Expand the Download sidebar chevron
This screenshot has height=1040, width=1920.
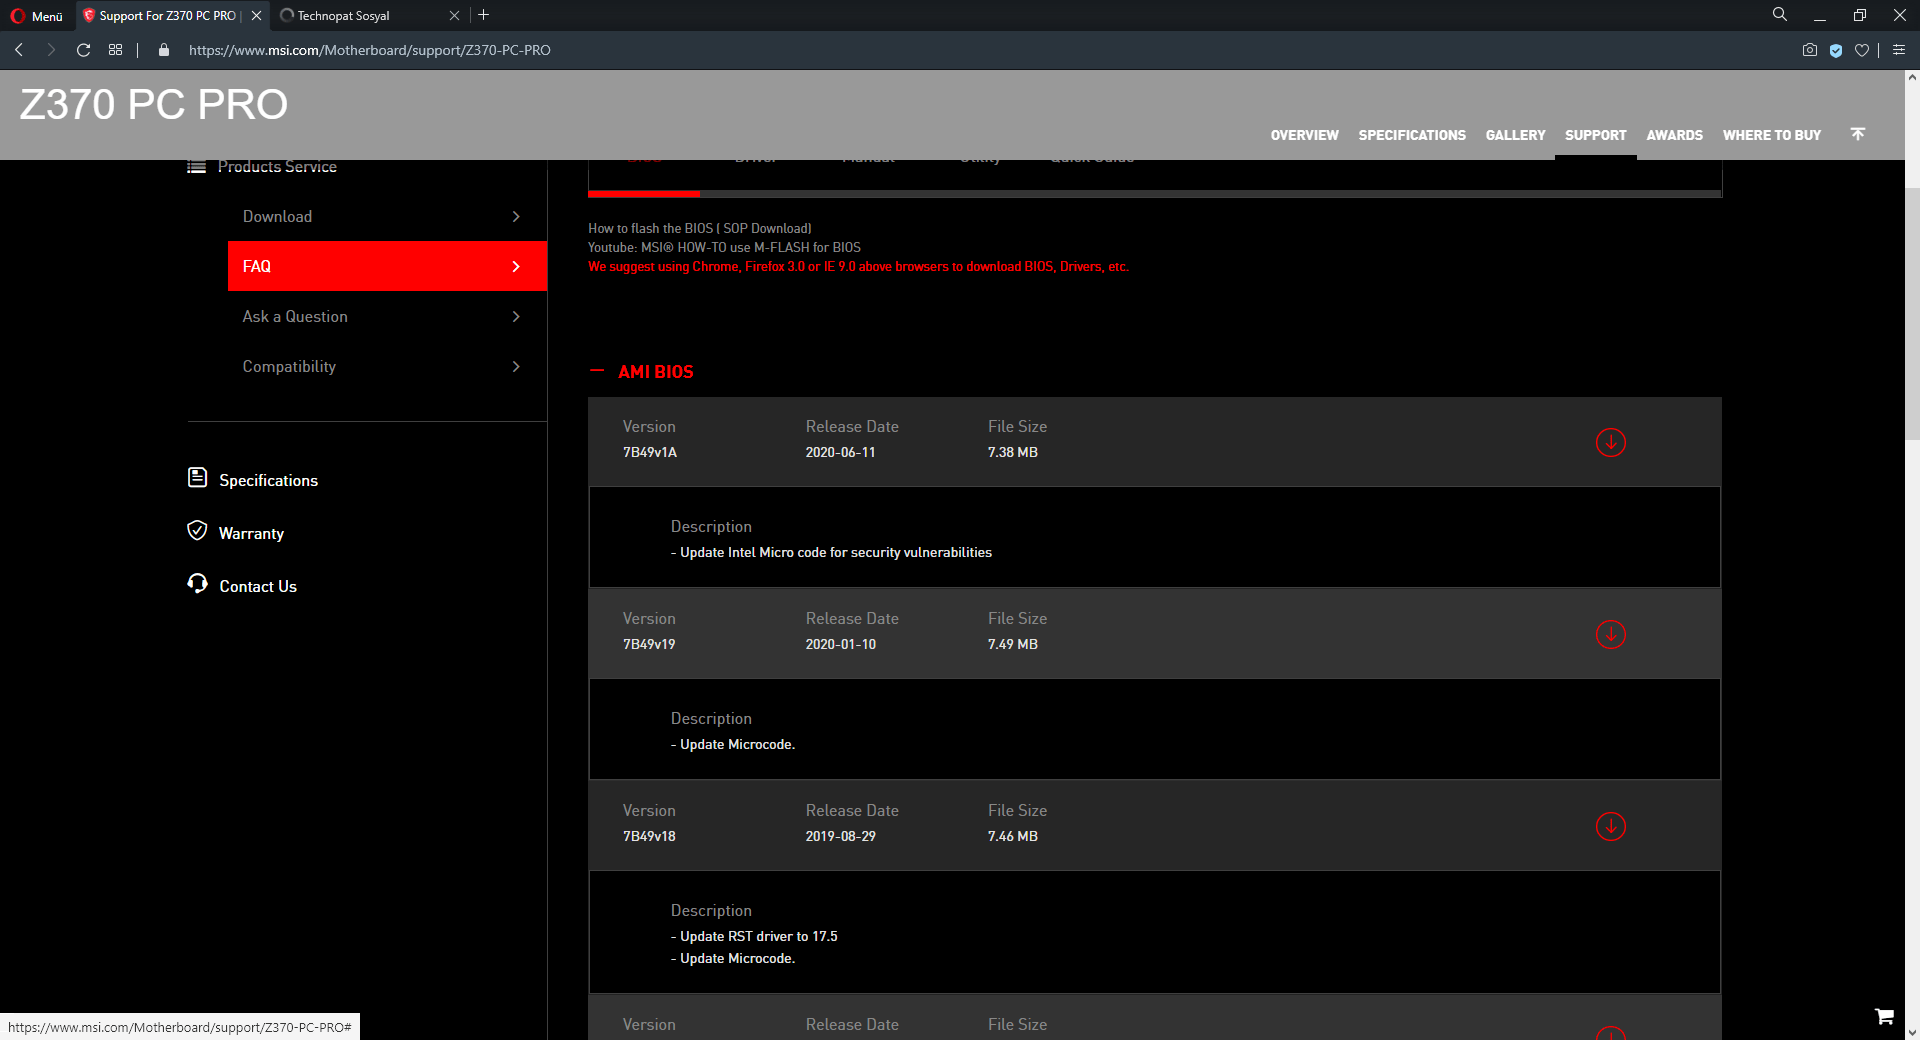(x=516, y=216)
